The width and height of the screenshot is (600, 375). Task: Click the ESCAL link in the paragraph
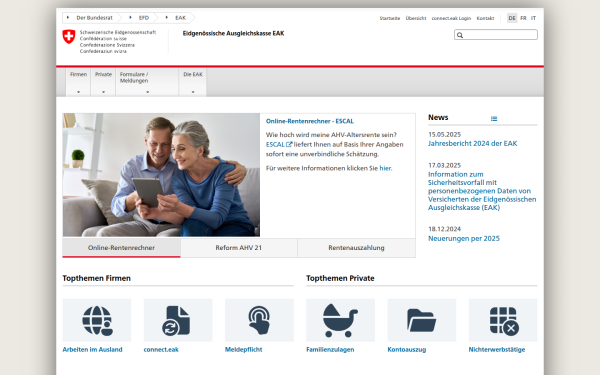coord(275,144)
